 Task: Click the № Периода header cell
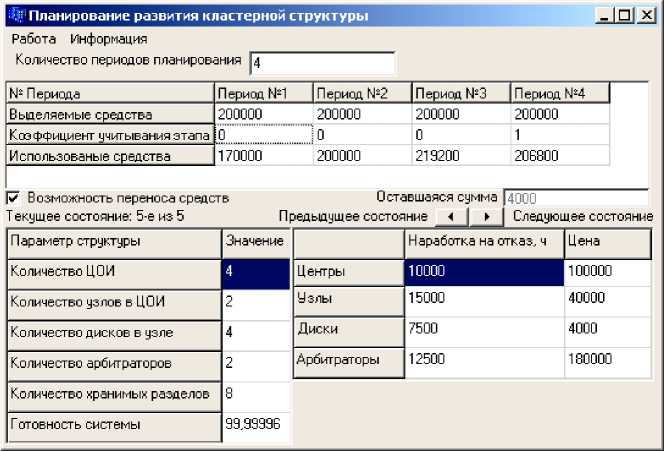(x=110, y=93)
